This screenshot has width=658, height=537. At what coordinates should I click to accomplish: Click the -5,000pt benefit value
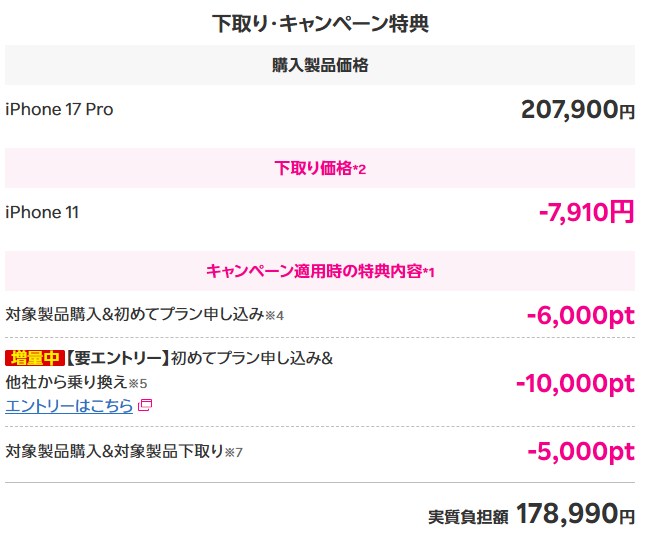[580, 451]
